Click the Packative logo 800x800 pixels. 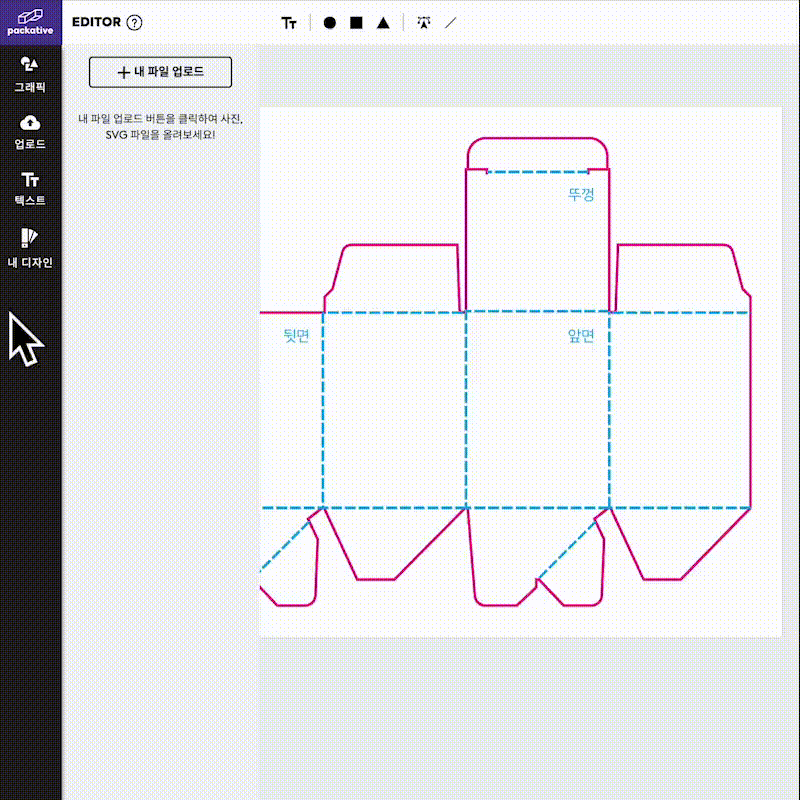click(x=30, y=21)
